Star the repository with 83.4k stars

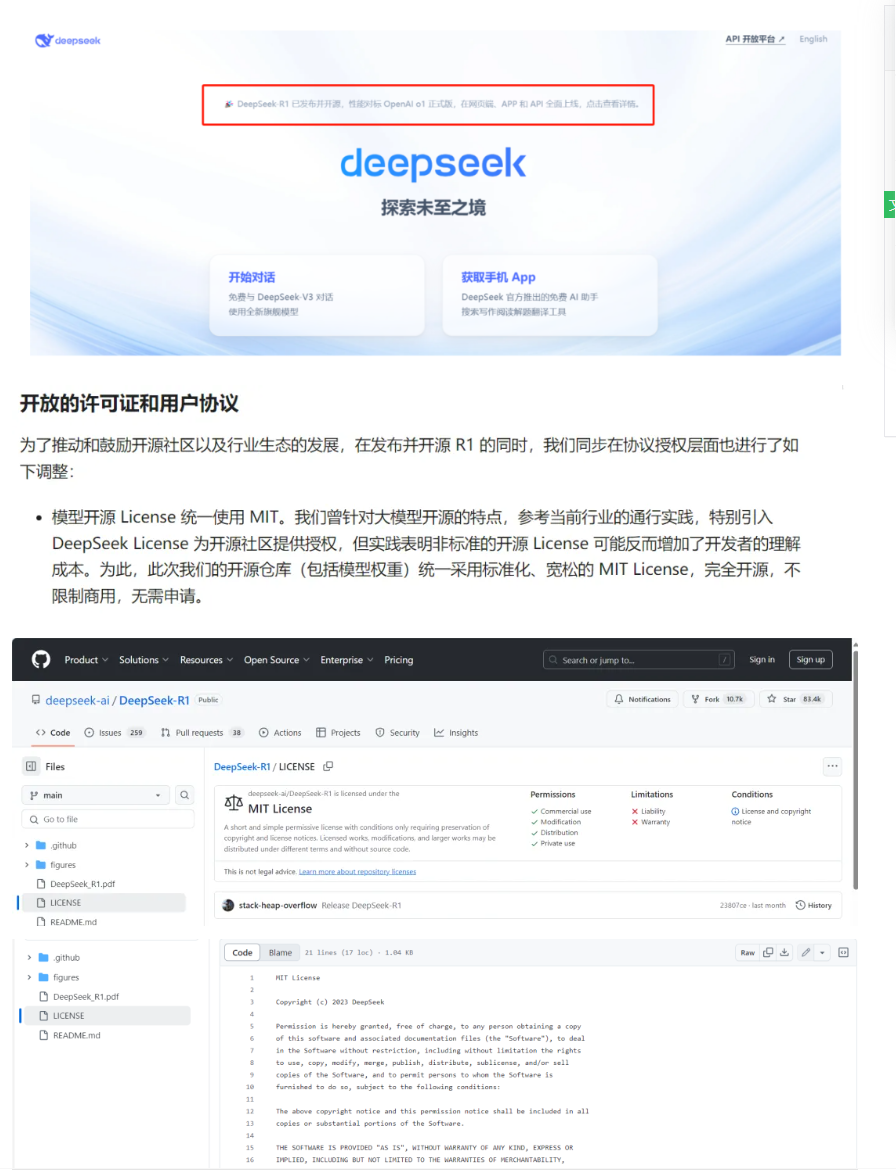(796, 699)
